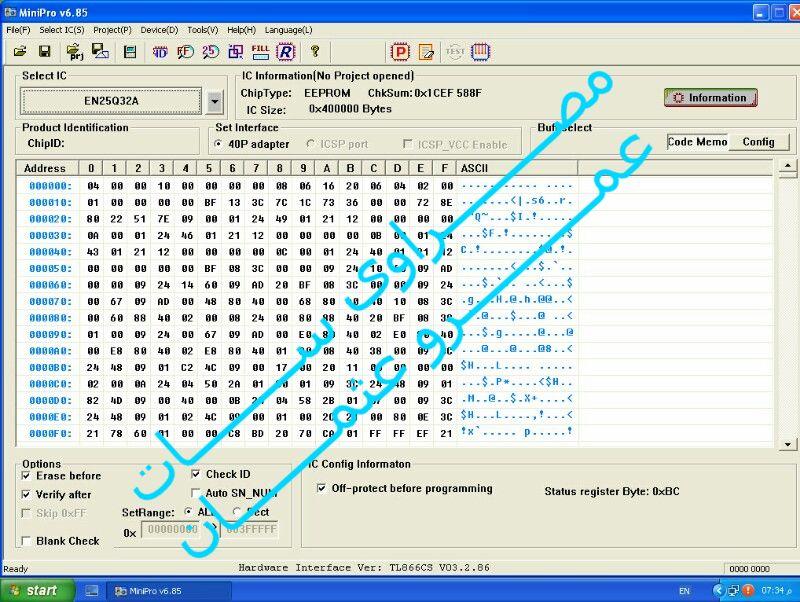
Task: Click the 25 SPI flash detect icon
Action: click(x=210, y=52)
